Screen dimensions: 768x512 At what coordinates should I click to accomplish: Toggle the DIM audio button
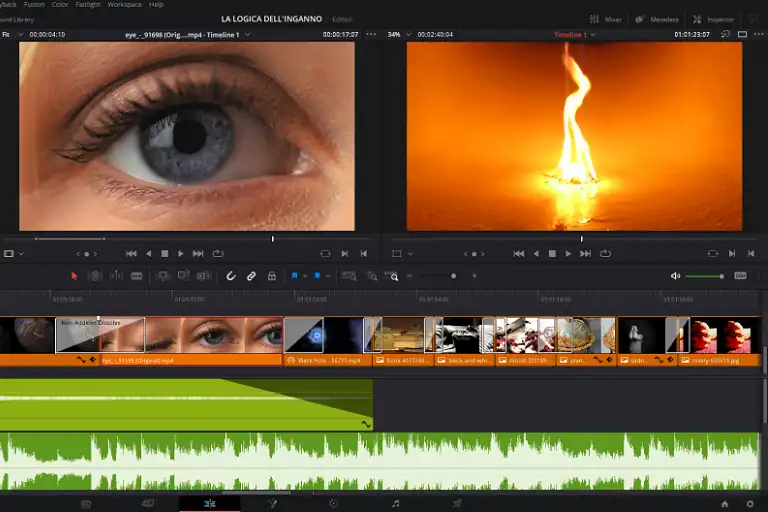tap(740, 276)
